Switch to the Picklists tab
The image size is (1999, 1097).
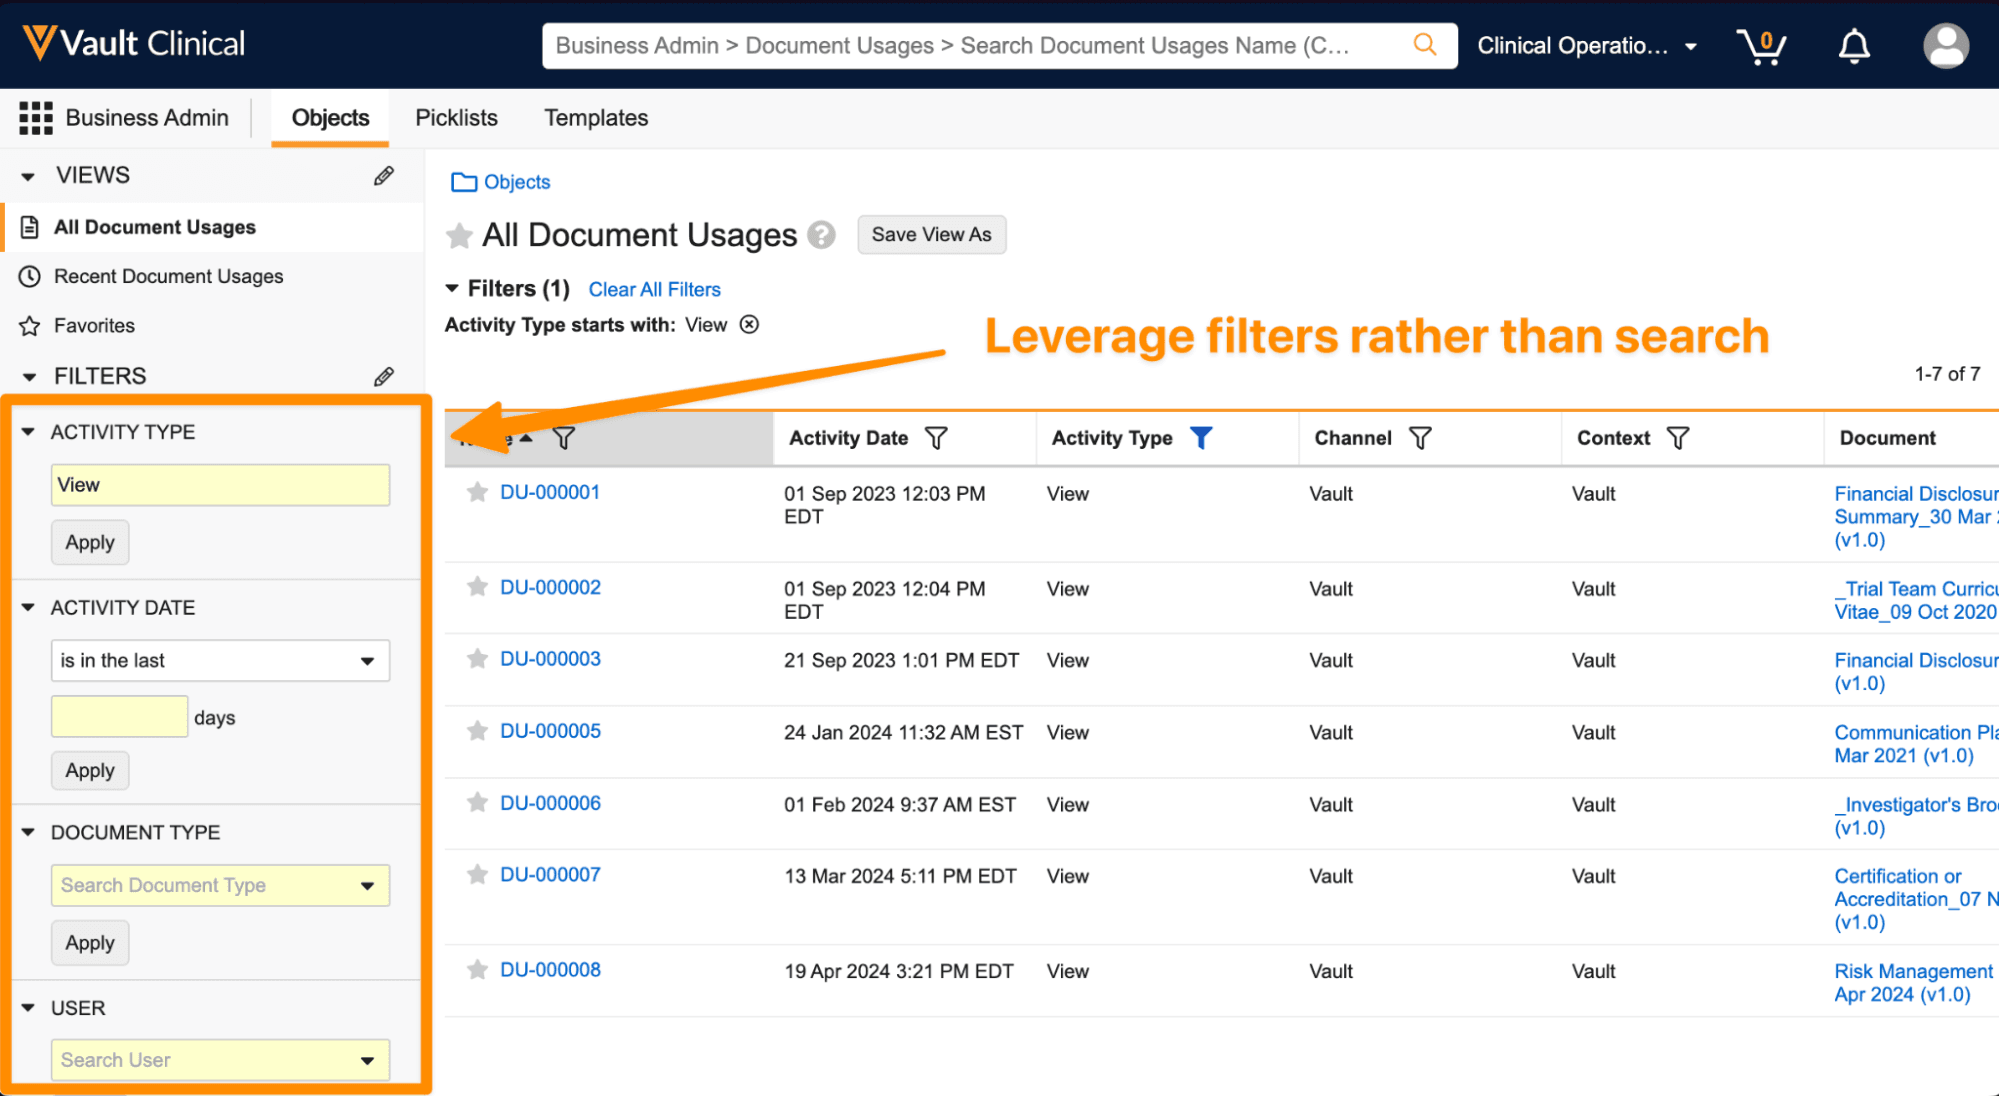pyautogui.click(x=457, y=118)
